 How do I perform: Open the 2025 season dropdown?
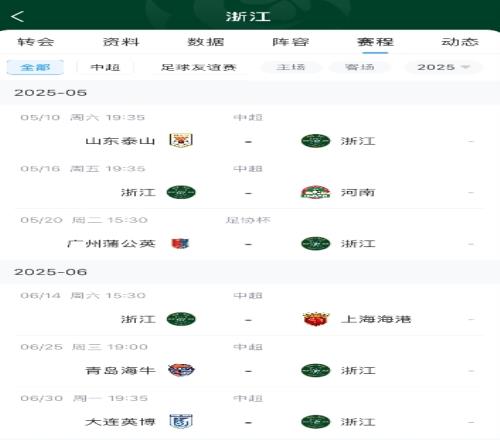[443, 67]
